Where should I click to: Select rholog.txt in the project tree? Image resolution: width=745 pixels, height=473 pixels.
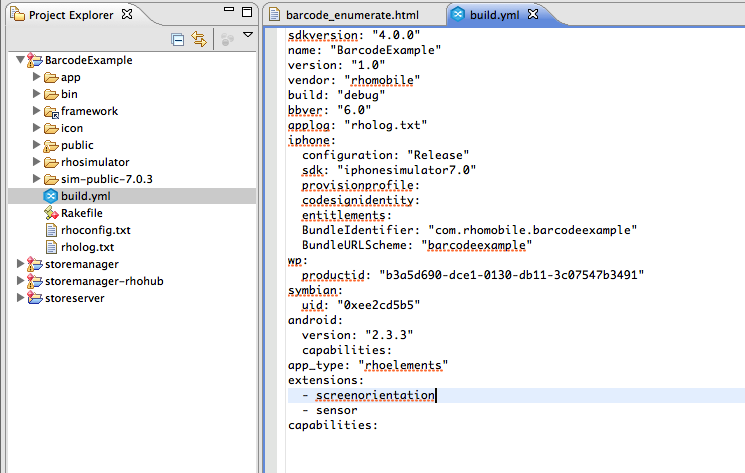[x=87, y=247]
